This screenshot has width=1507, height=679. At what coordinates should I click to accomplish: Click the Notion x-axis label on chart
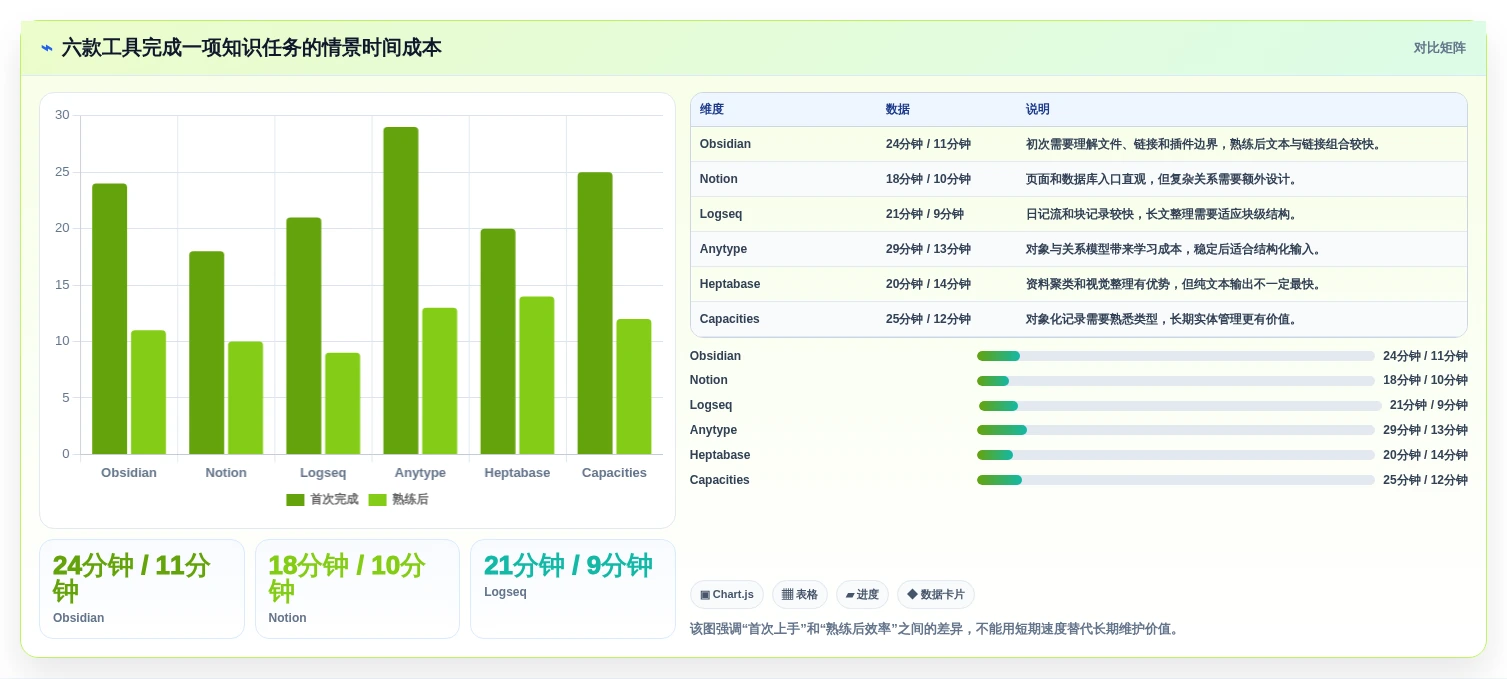pos(226,473)
